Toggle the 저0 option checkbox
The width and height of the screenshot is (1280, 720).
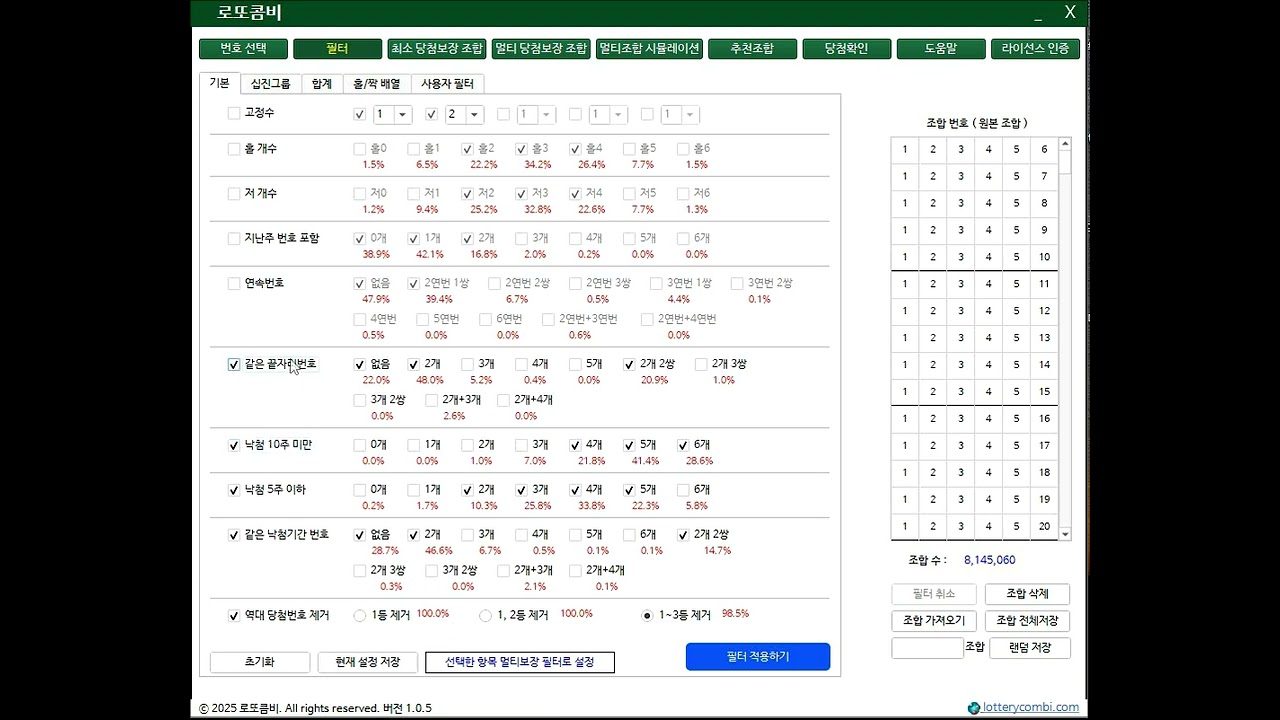pyautogui.click(x=359, y=194)
